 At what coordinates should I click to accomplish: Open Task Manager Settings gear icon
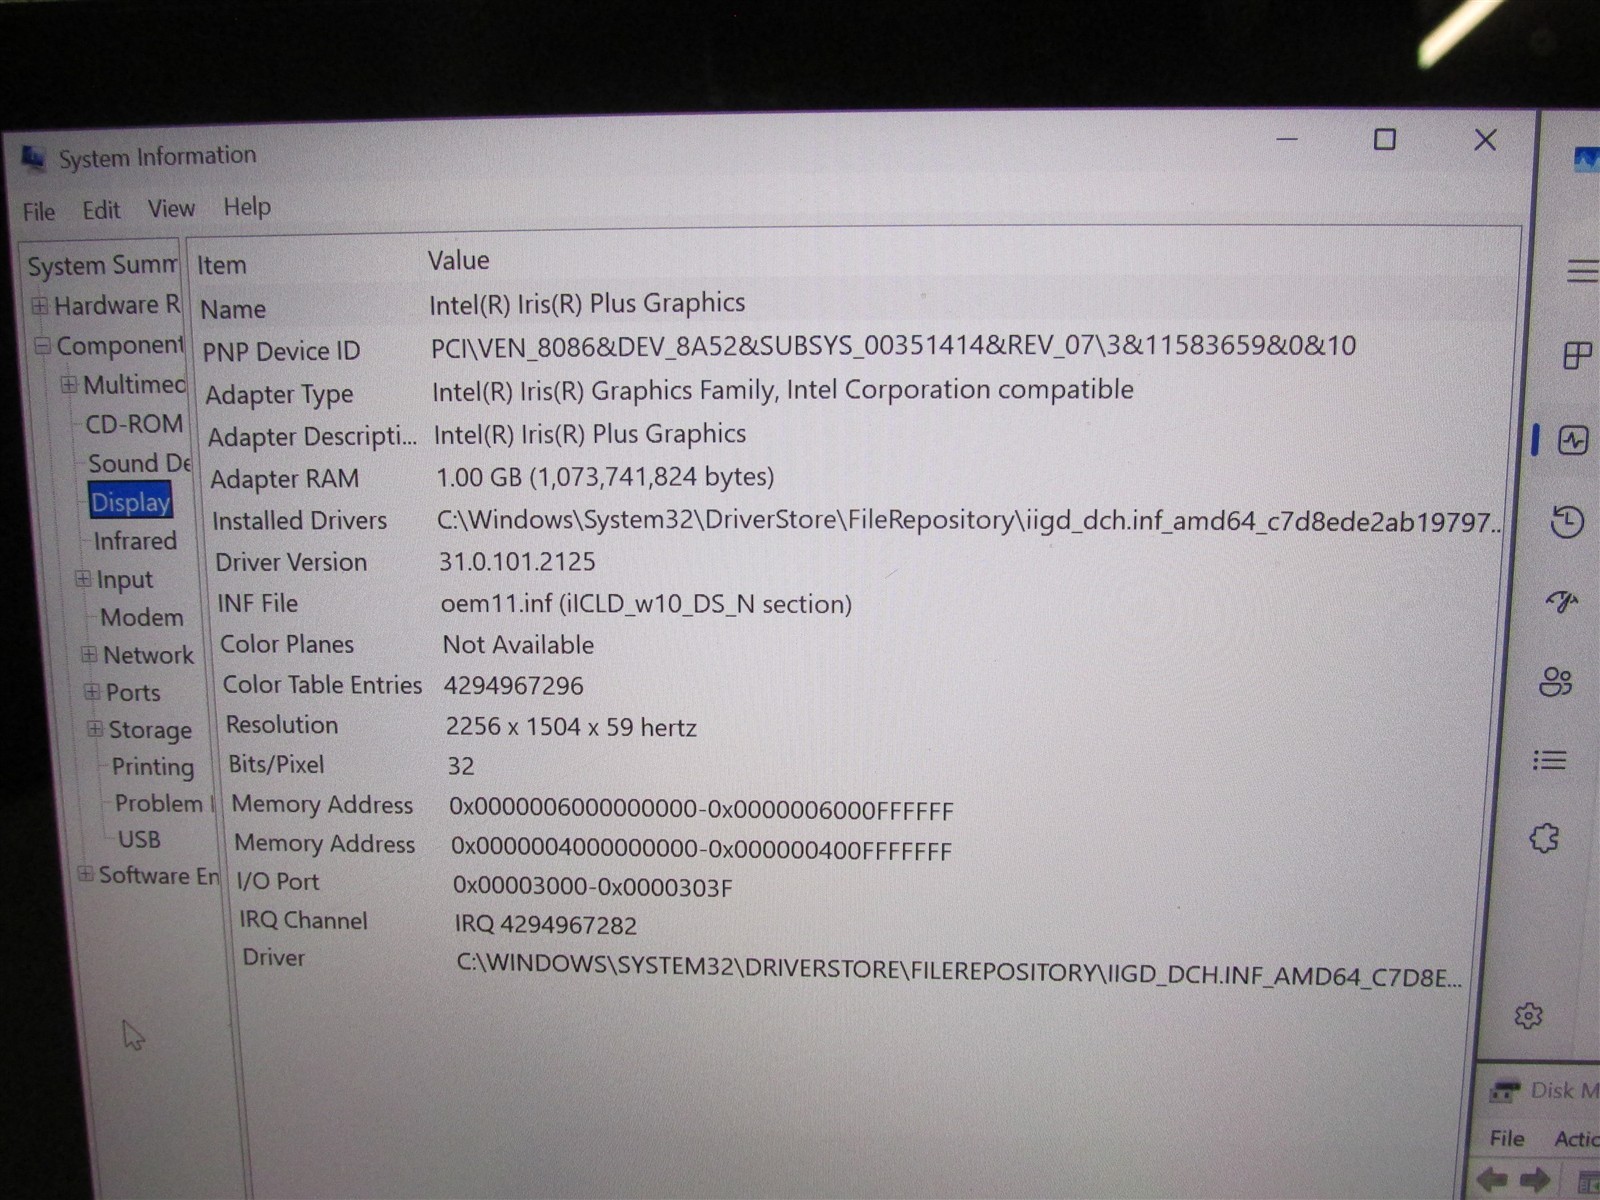(1528, 1016)
